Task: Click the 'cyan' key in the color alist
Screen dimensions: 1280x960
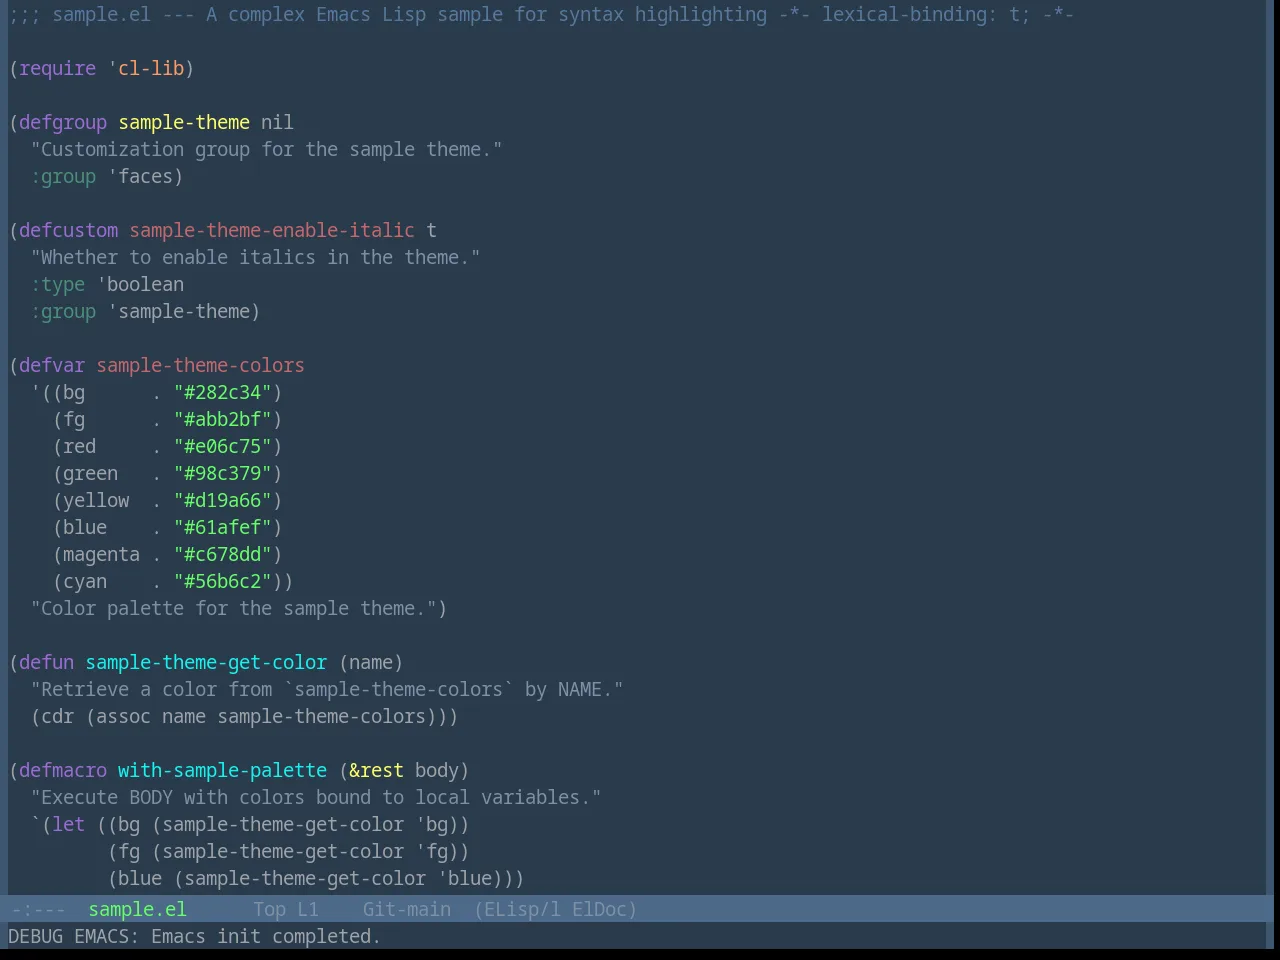Action: [x=85, y=581]
